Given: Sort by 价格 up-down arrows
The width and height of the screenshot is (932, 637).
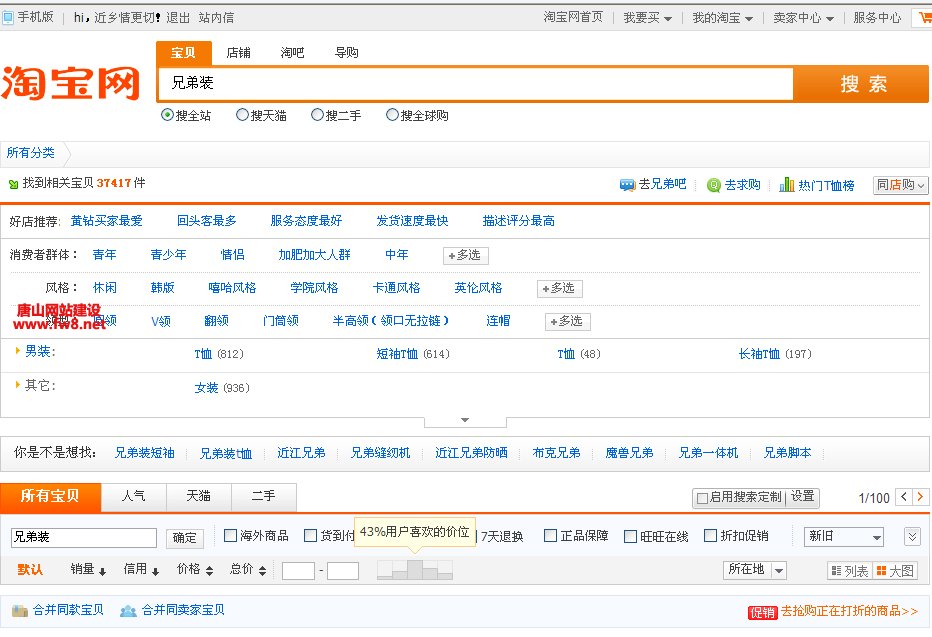Looking at the screenshot, I should point(209,570).
